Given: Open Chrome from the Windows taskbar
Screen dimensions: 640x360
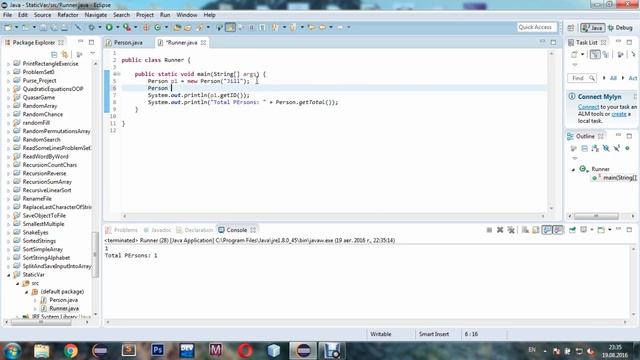Looking at the screenshot, I should pyautogui.click(x=70, y=351).
